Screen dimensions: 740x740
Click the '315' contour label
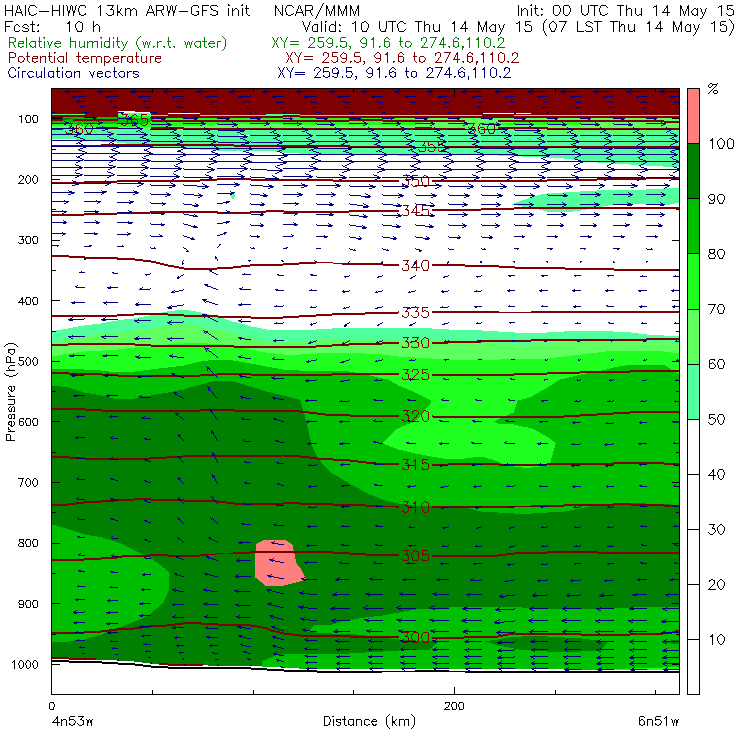(x=415, y=465)
